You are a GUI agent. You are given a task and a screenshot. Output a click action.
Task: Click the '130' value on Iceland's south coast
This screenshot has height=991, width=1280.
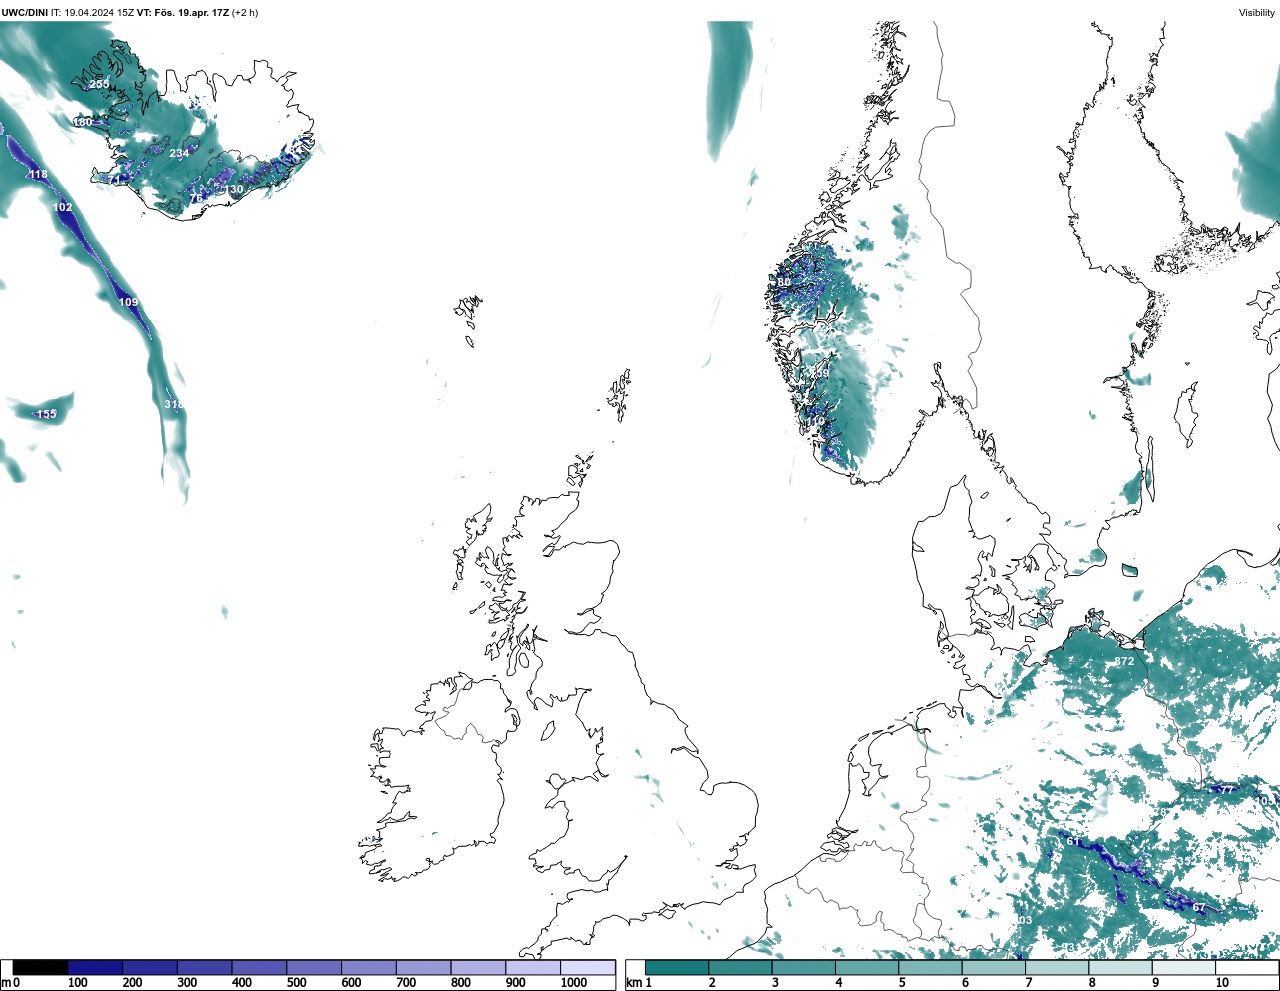coord(234,189)
